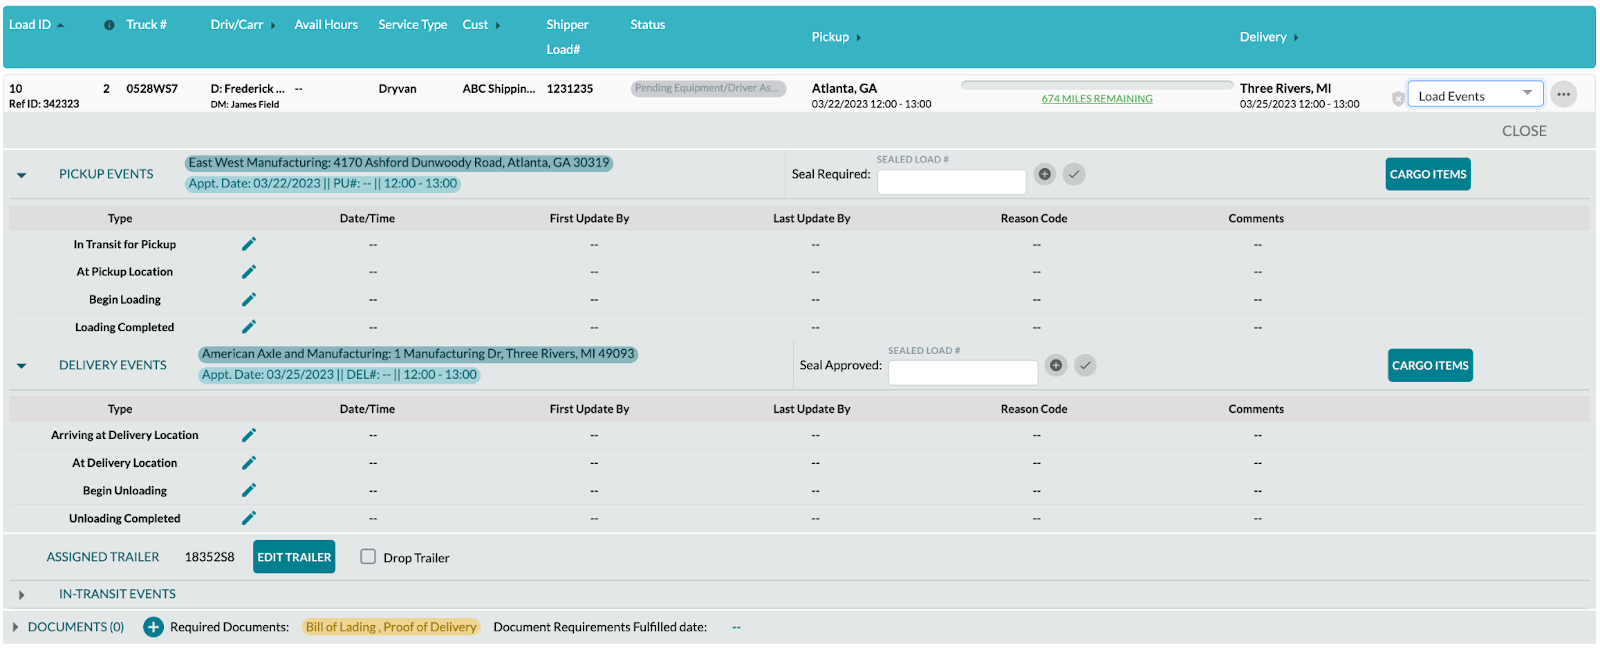Viewport: 1600px width, 650px height.
Task: Click the Pickup Events section label
Action: tap(106, 174)
